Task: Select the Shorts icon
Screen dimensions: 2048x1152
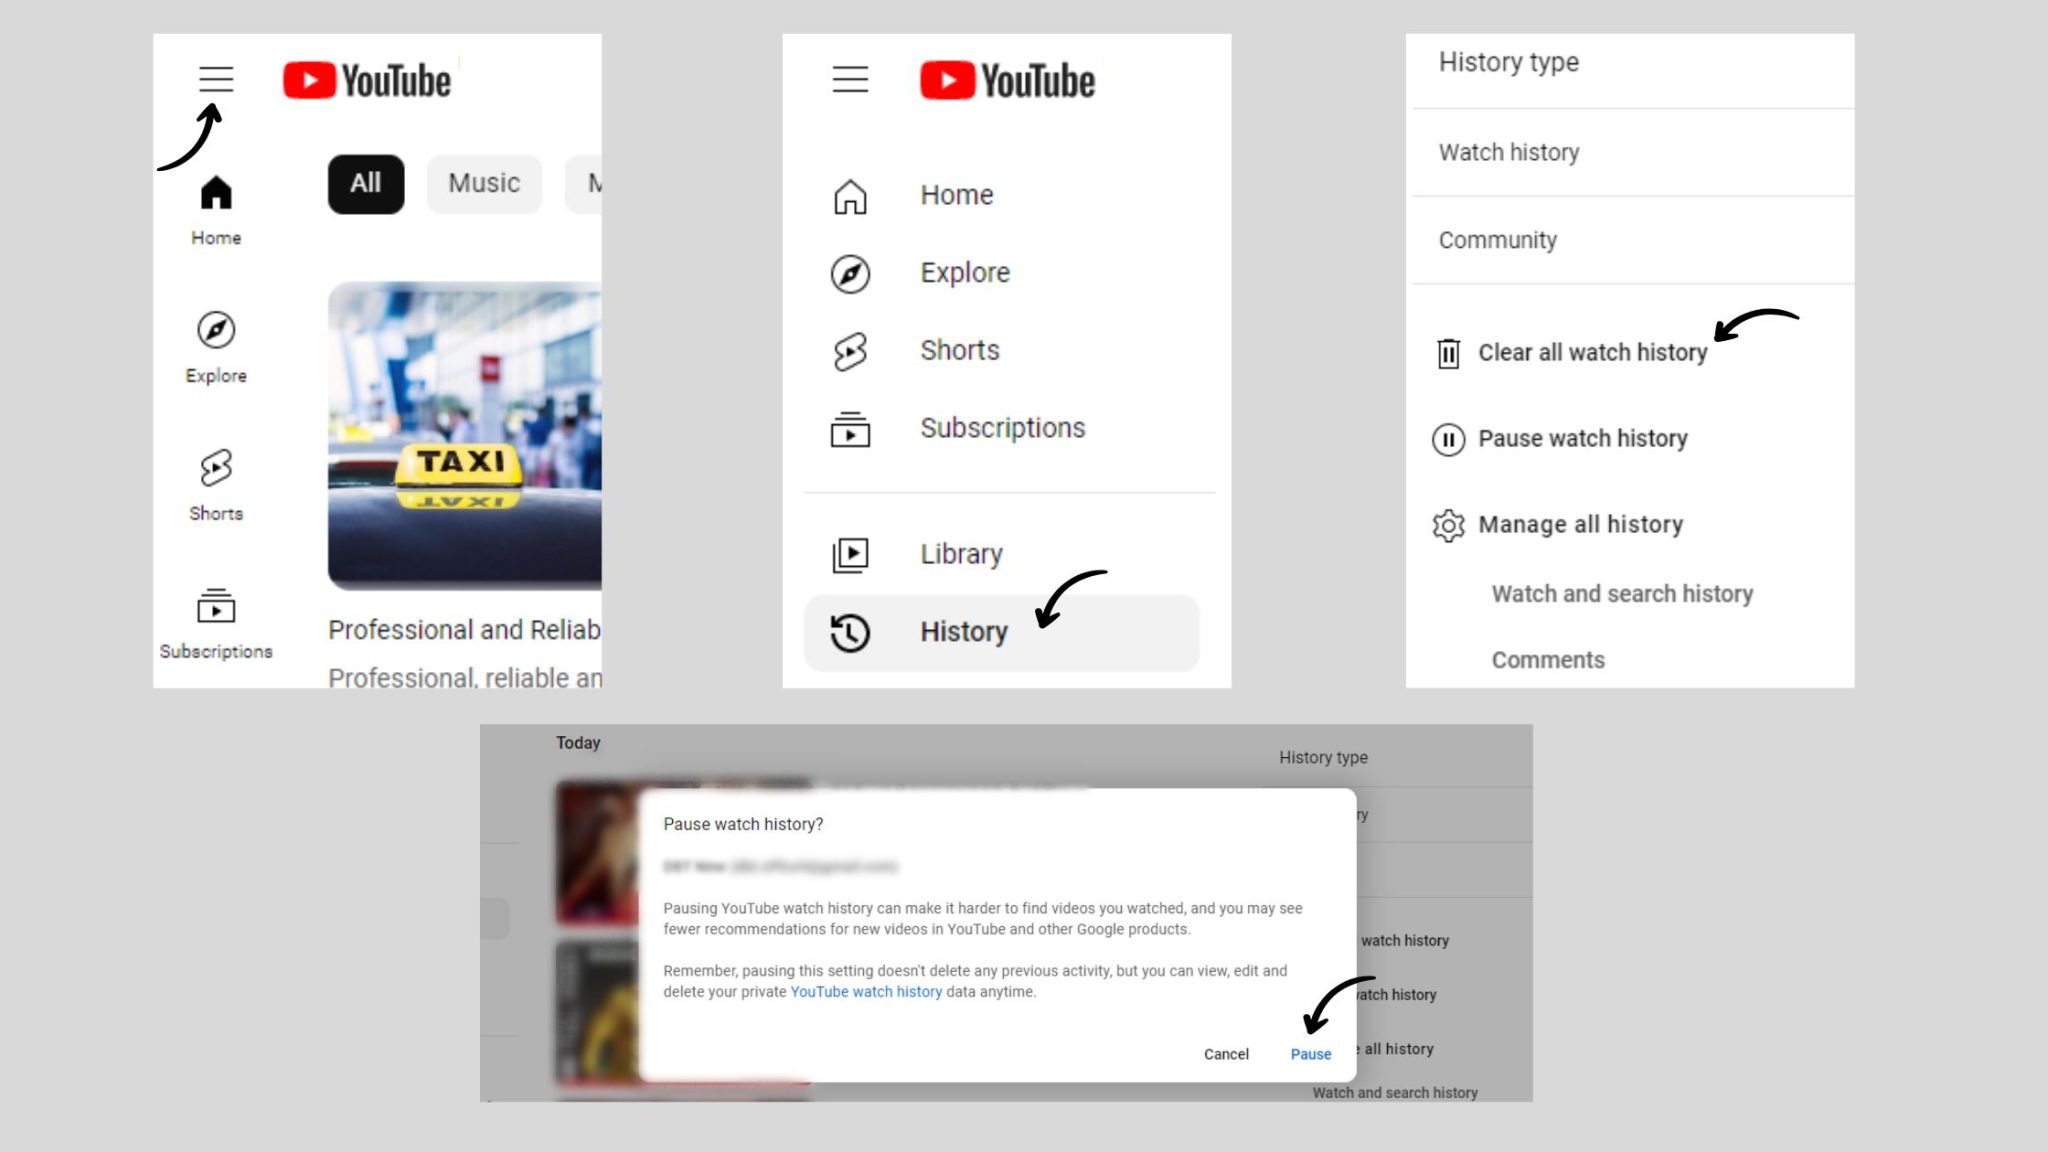Action: click(215, 470)
